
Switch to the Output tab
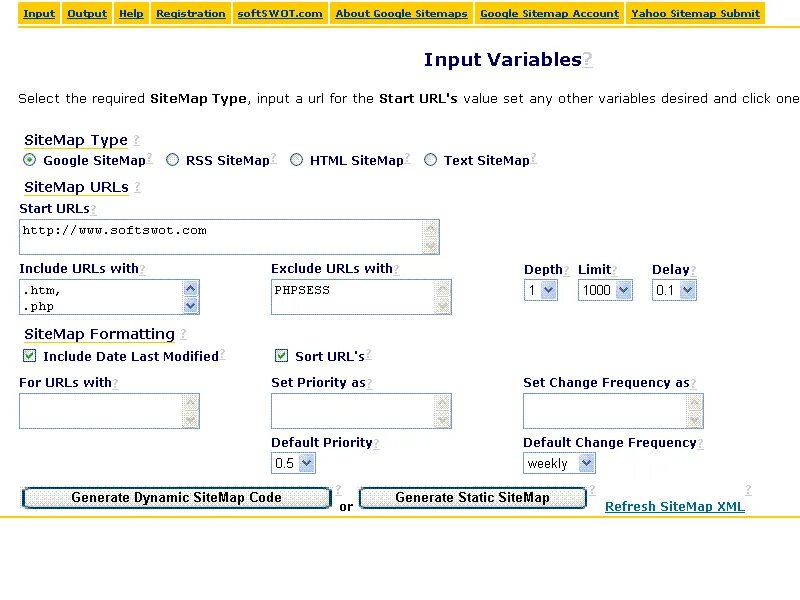coord(87,14)
